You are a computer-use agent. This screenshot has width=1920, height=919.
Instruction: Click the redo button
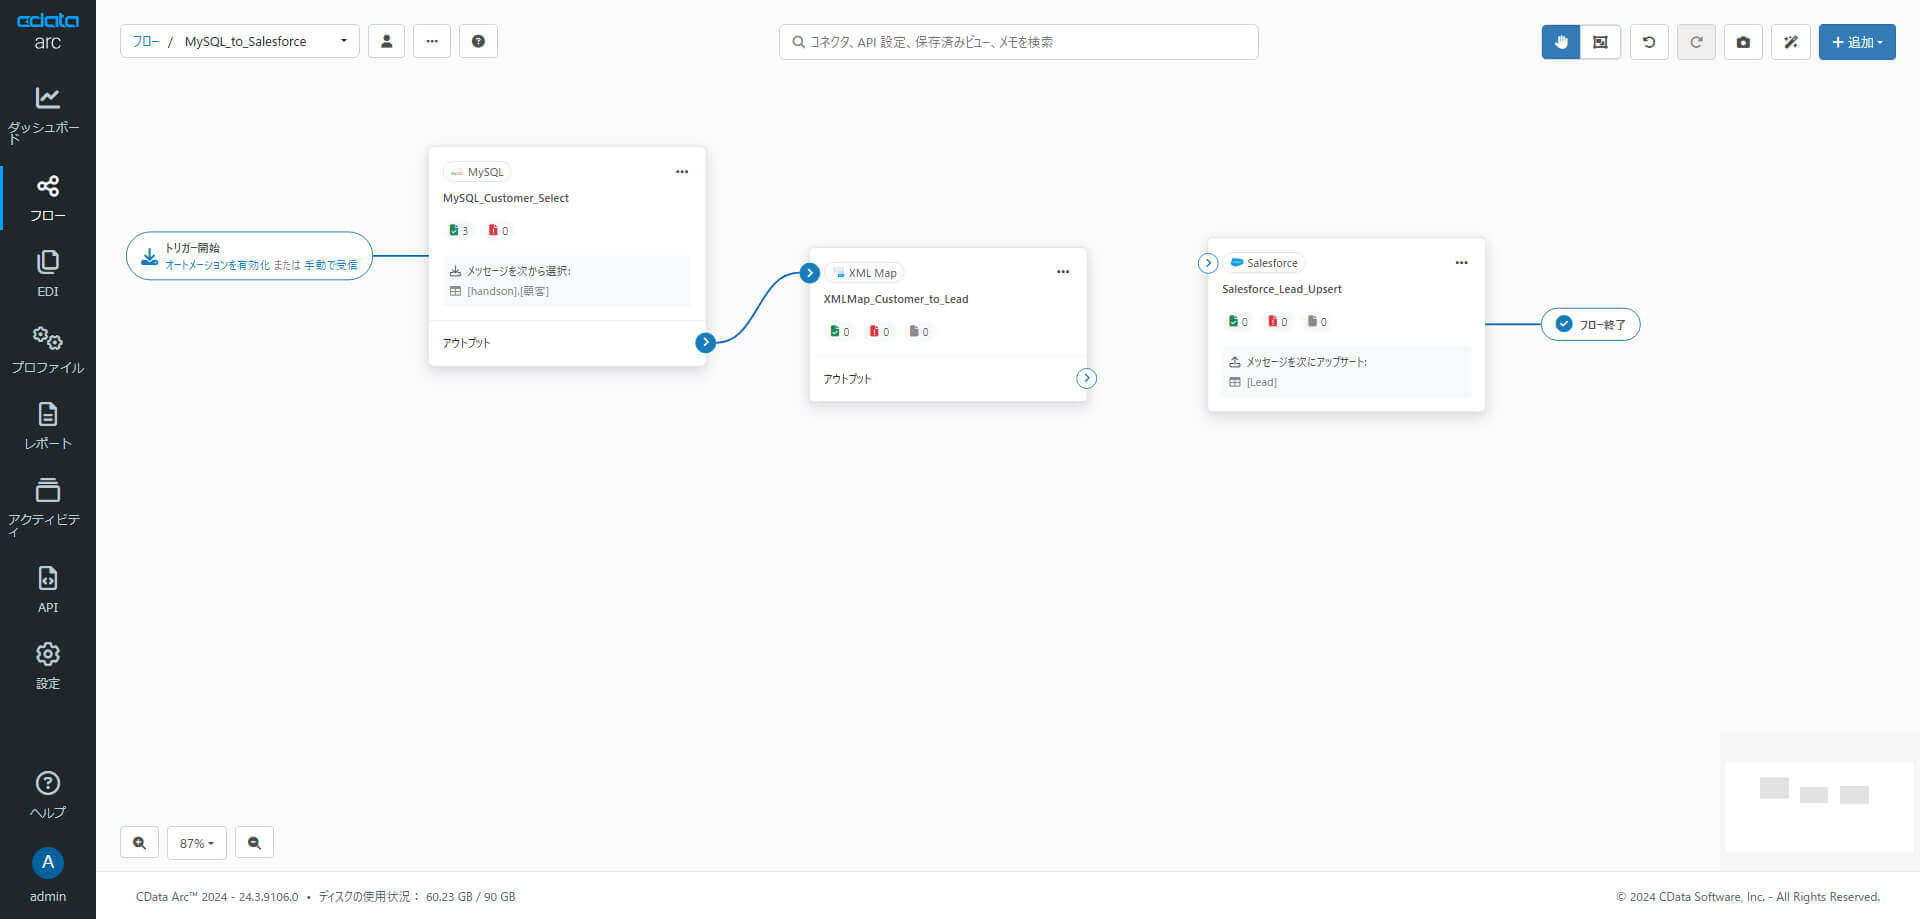coord(1696,42)
